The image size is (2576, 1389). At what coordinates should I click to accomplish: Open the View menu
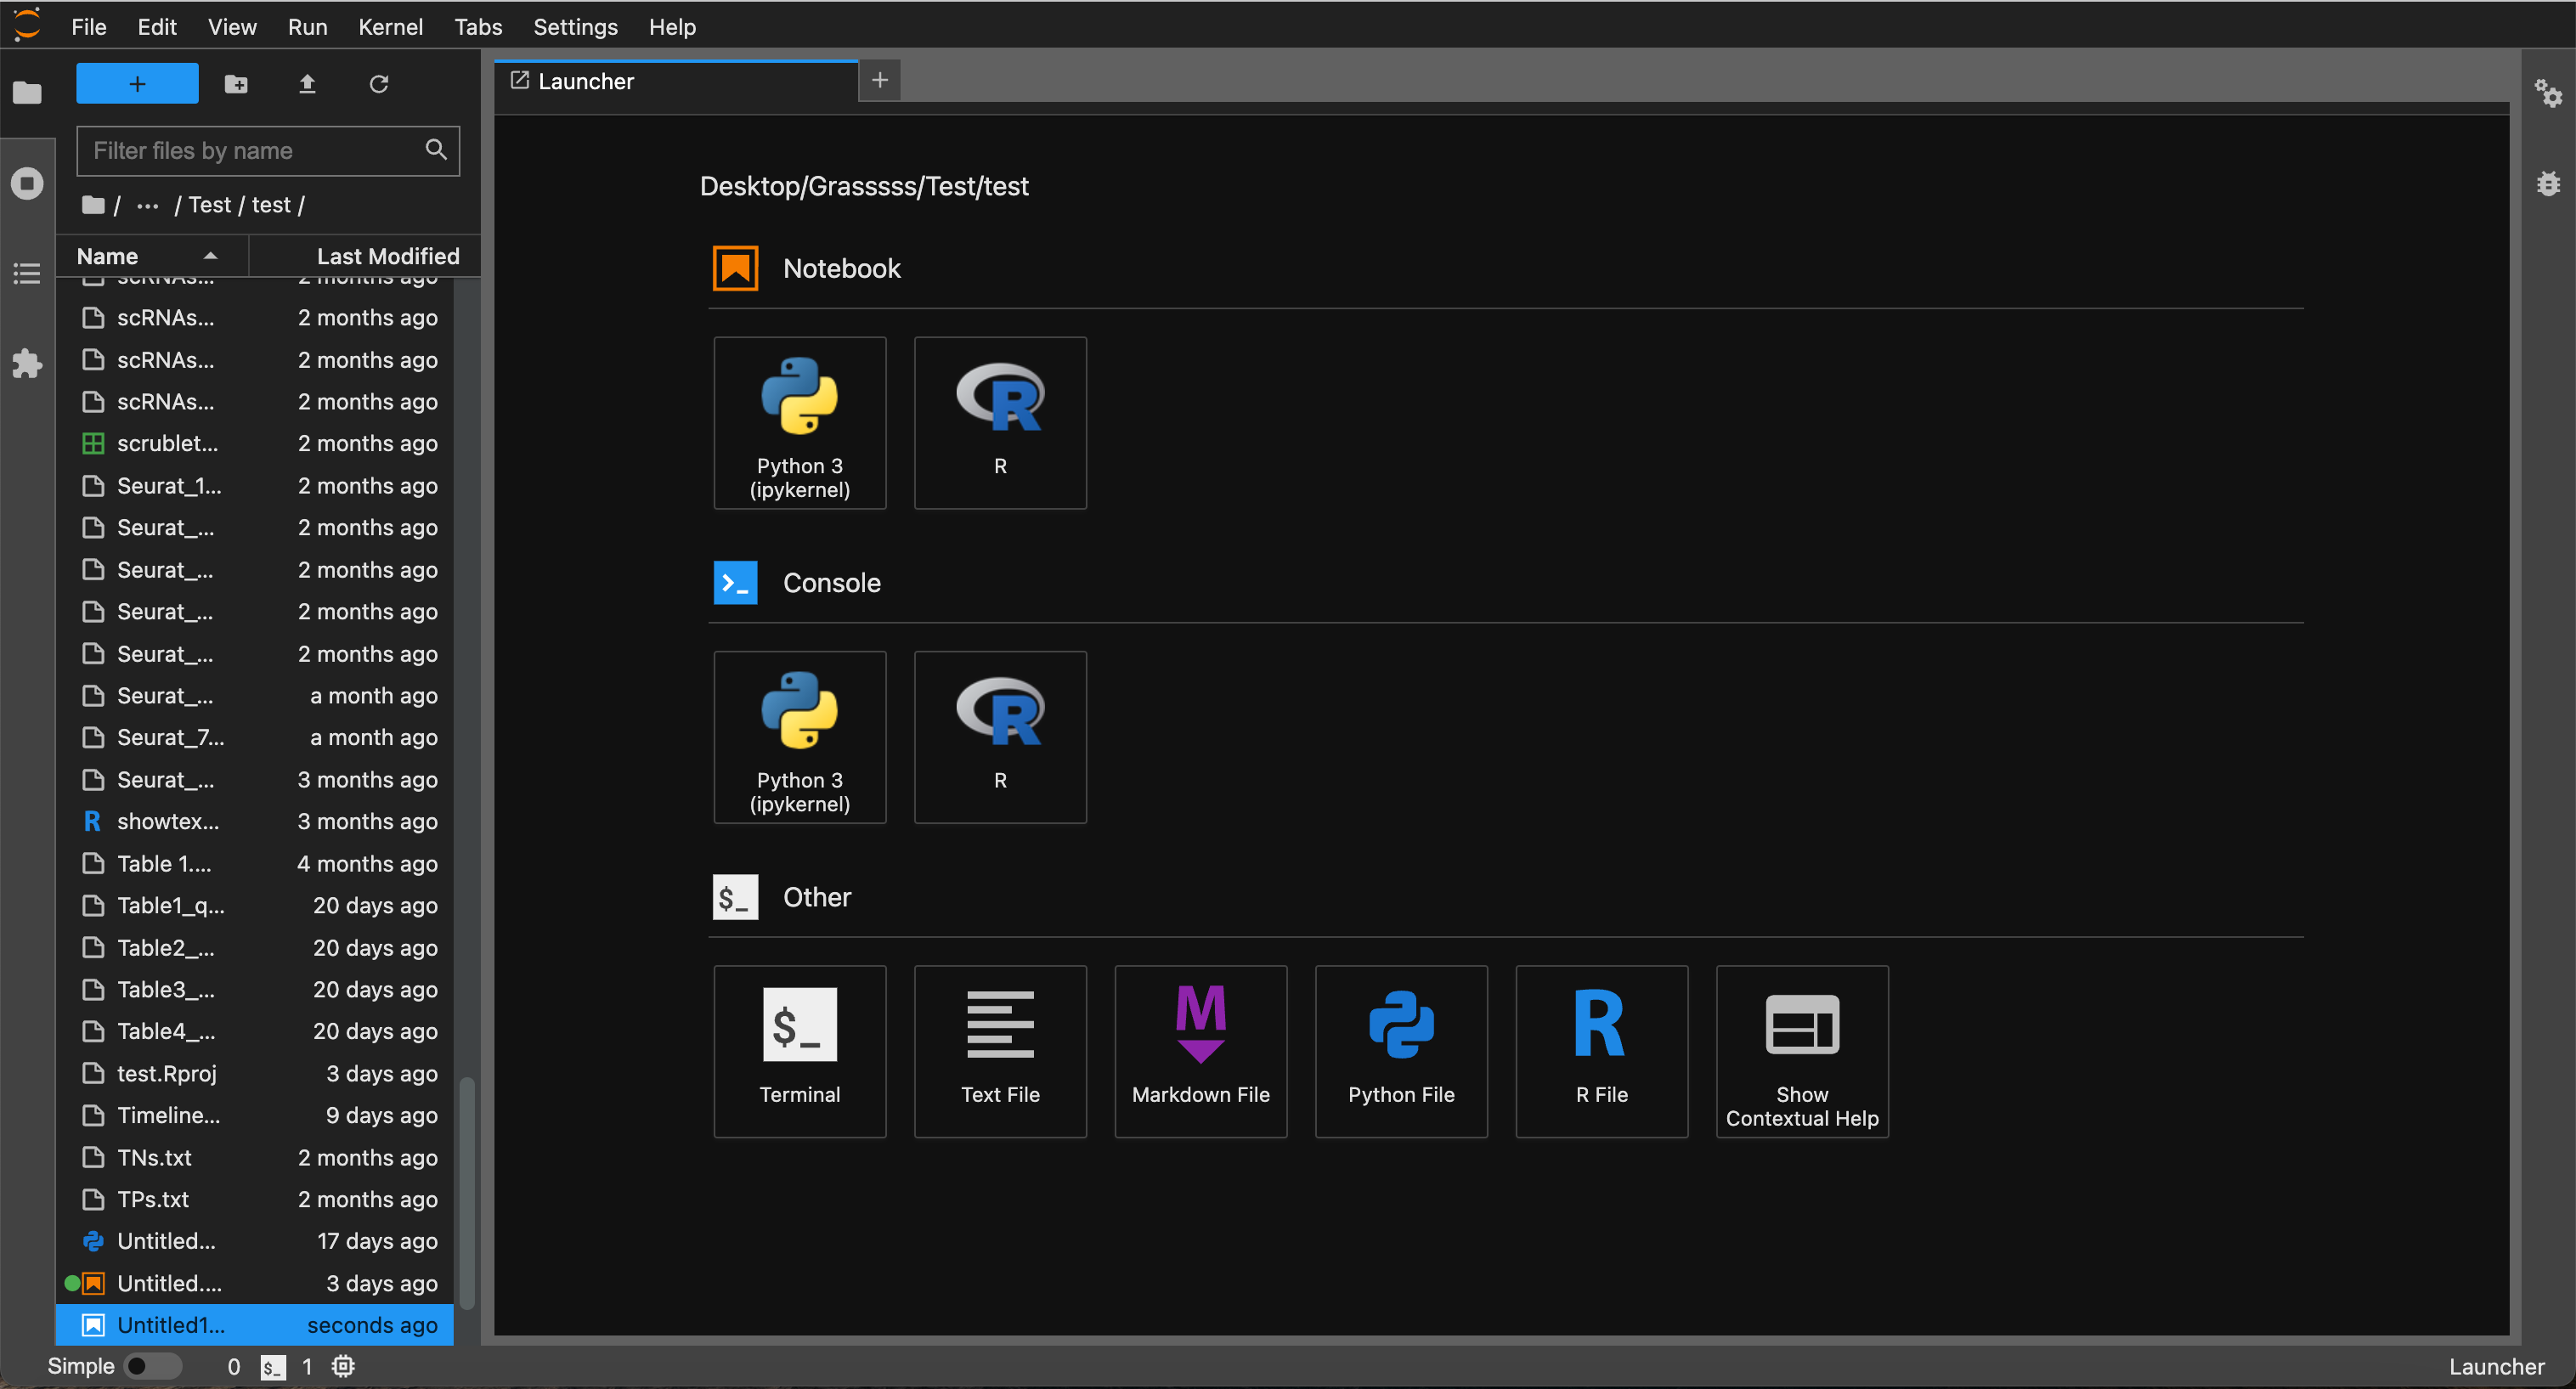pyautogui.click(x=232, y=27)
